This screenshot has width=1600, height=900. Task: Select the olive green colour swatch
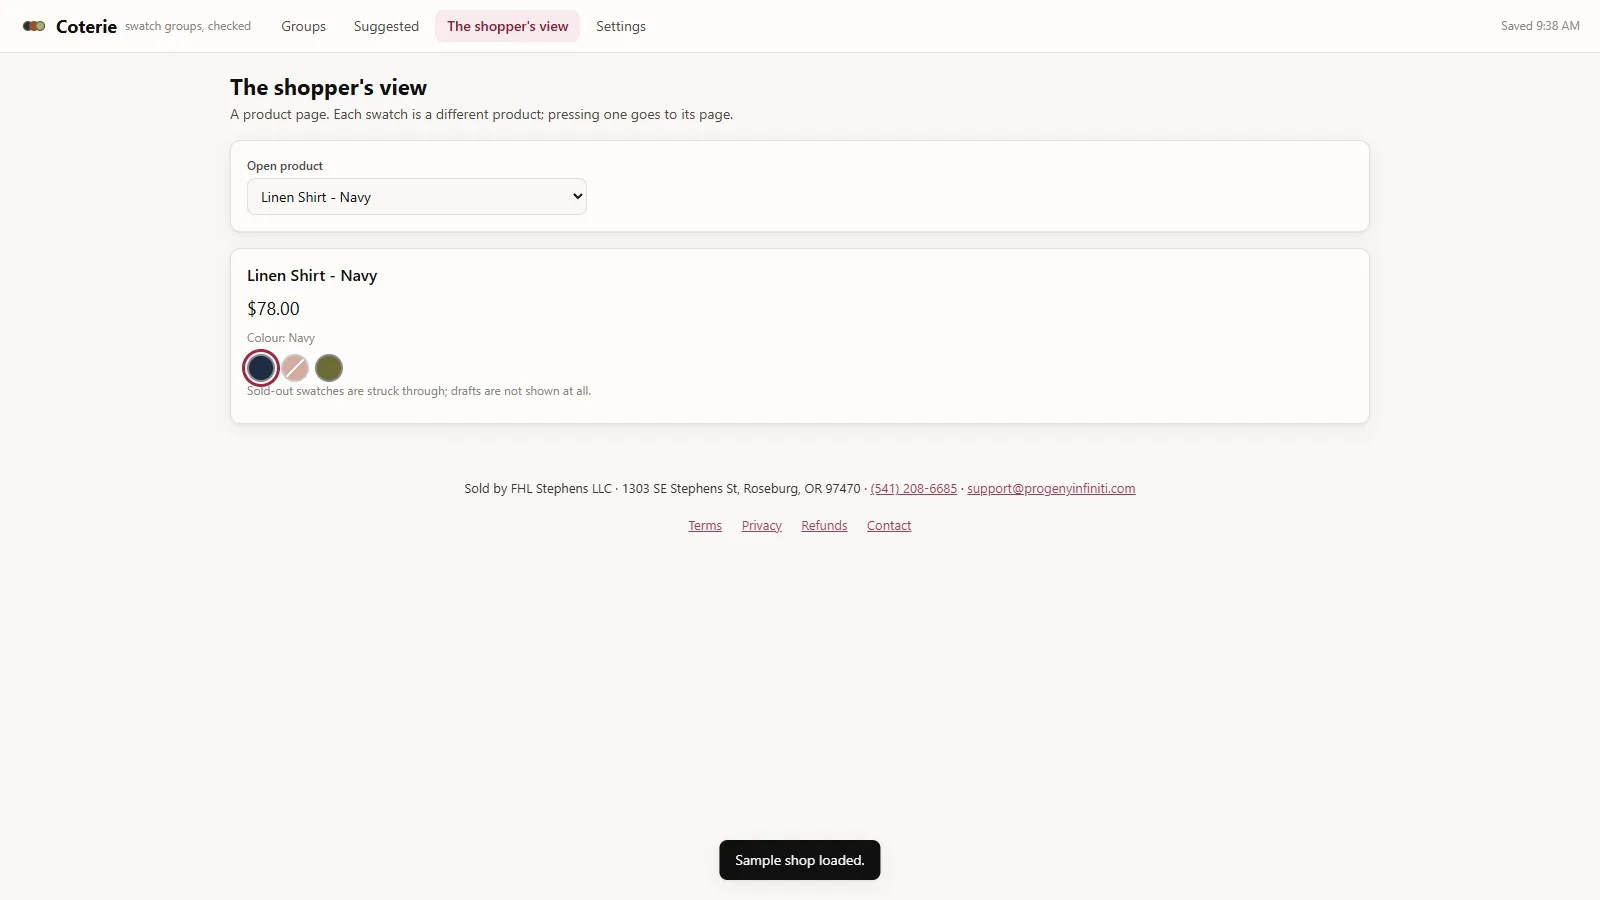(329, 368)
